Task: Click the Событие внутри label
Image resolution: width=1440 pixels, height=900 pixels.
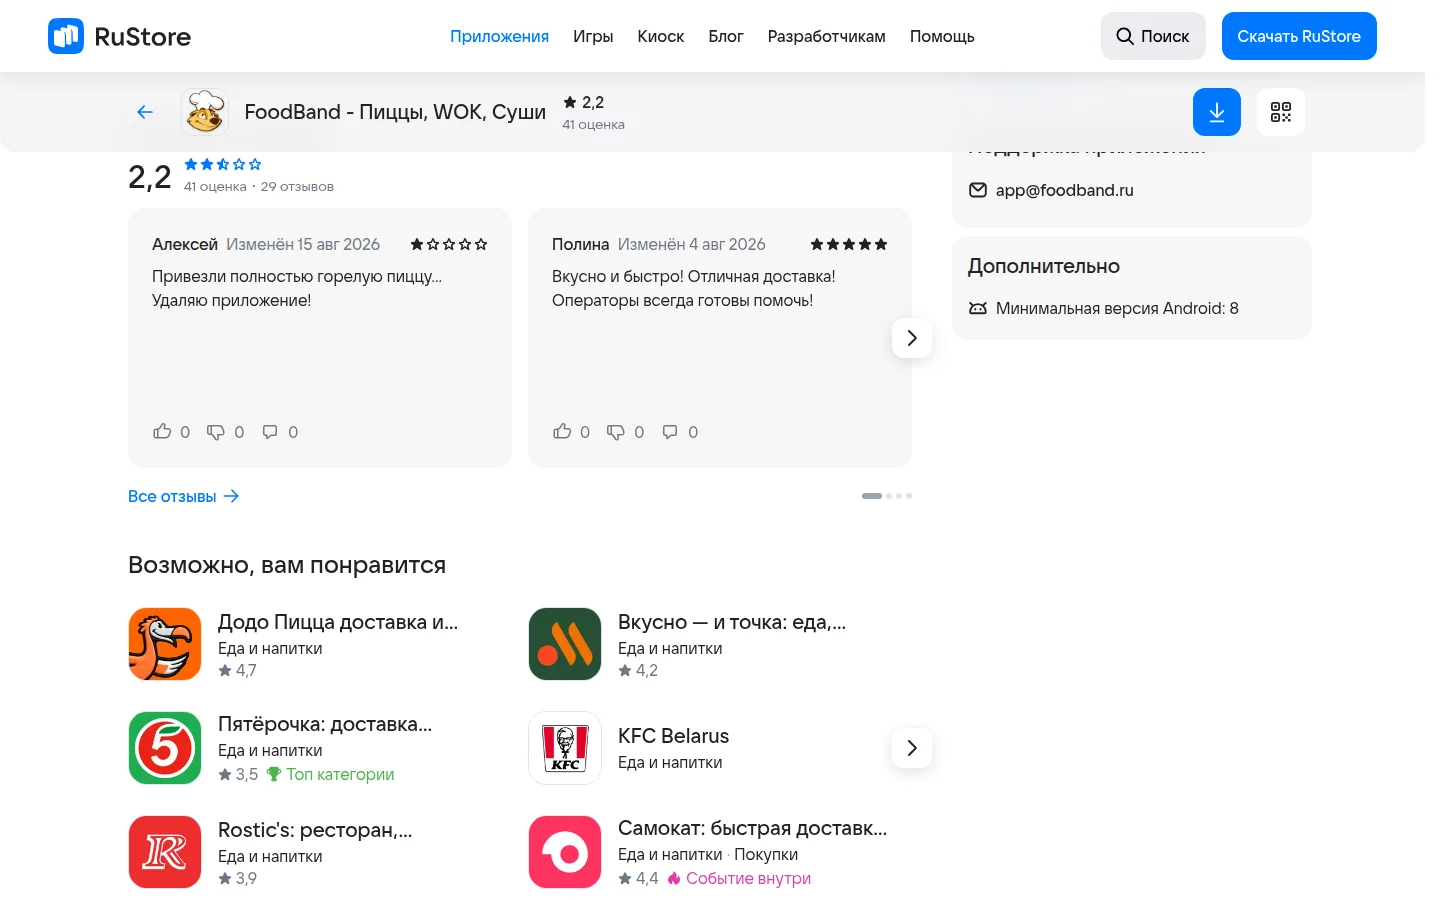Action: tap(739, 878)
